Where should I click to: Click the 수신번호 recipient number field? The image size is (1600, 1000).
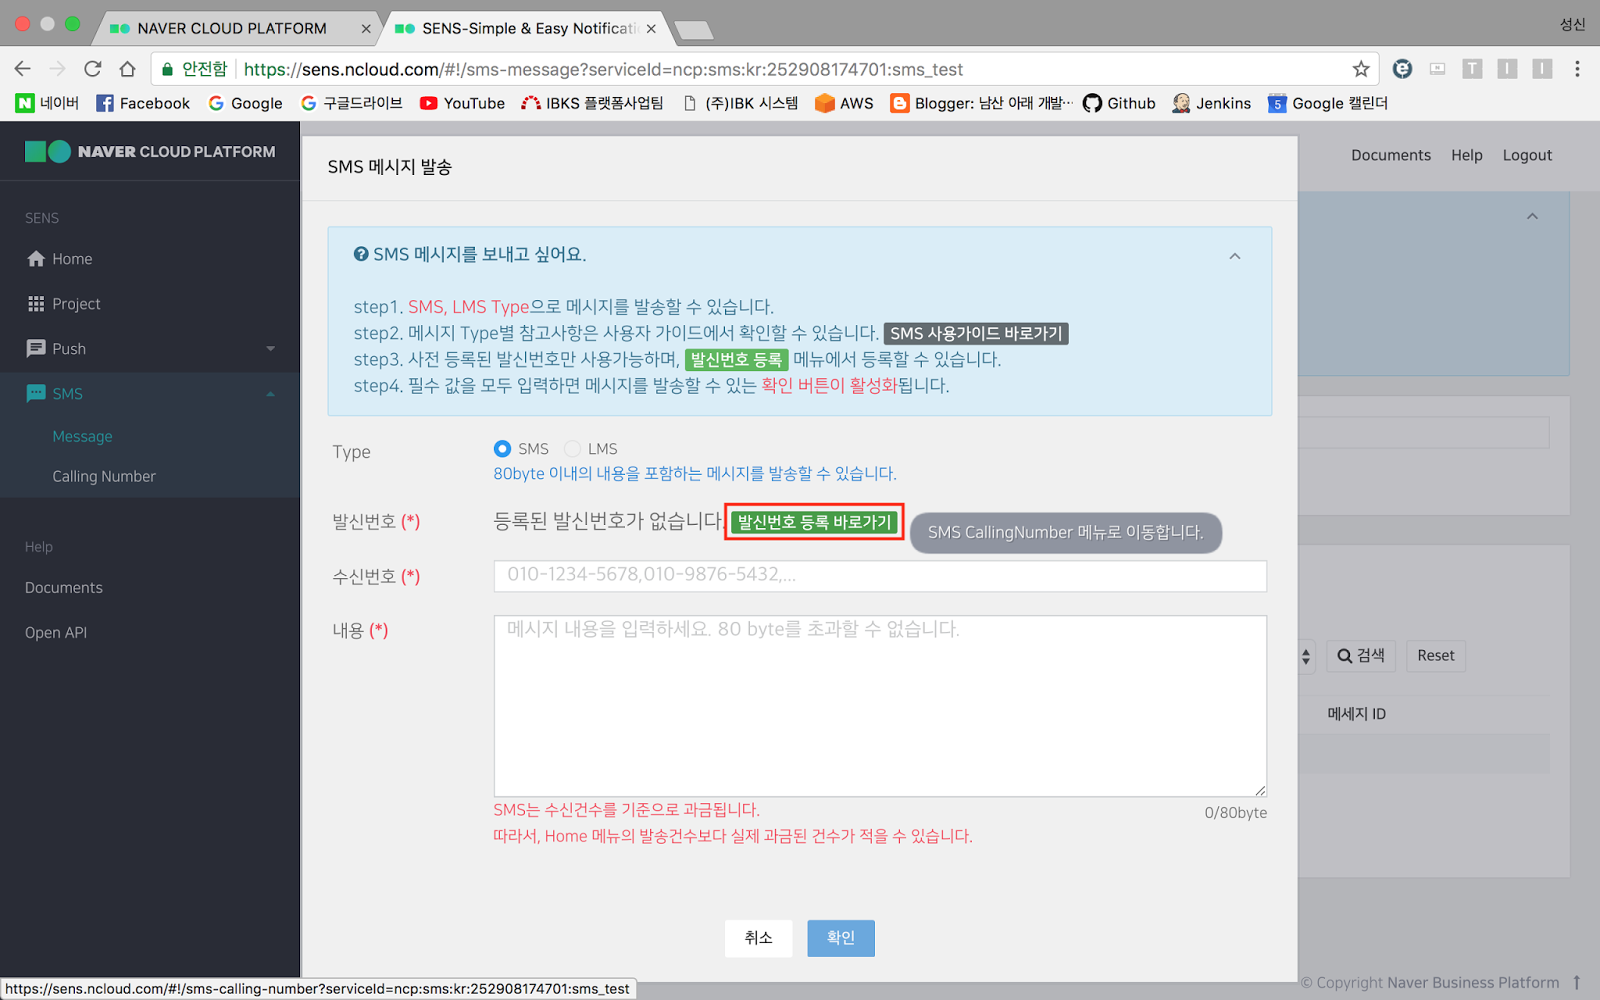point(880,575)
